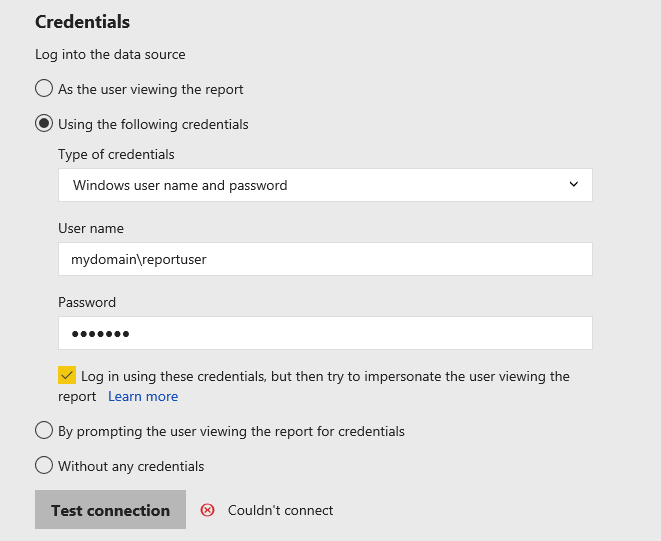
Task: Click the "Password" field label
Action: [x=87, y=302]
